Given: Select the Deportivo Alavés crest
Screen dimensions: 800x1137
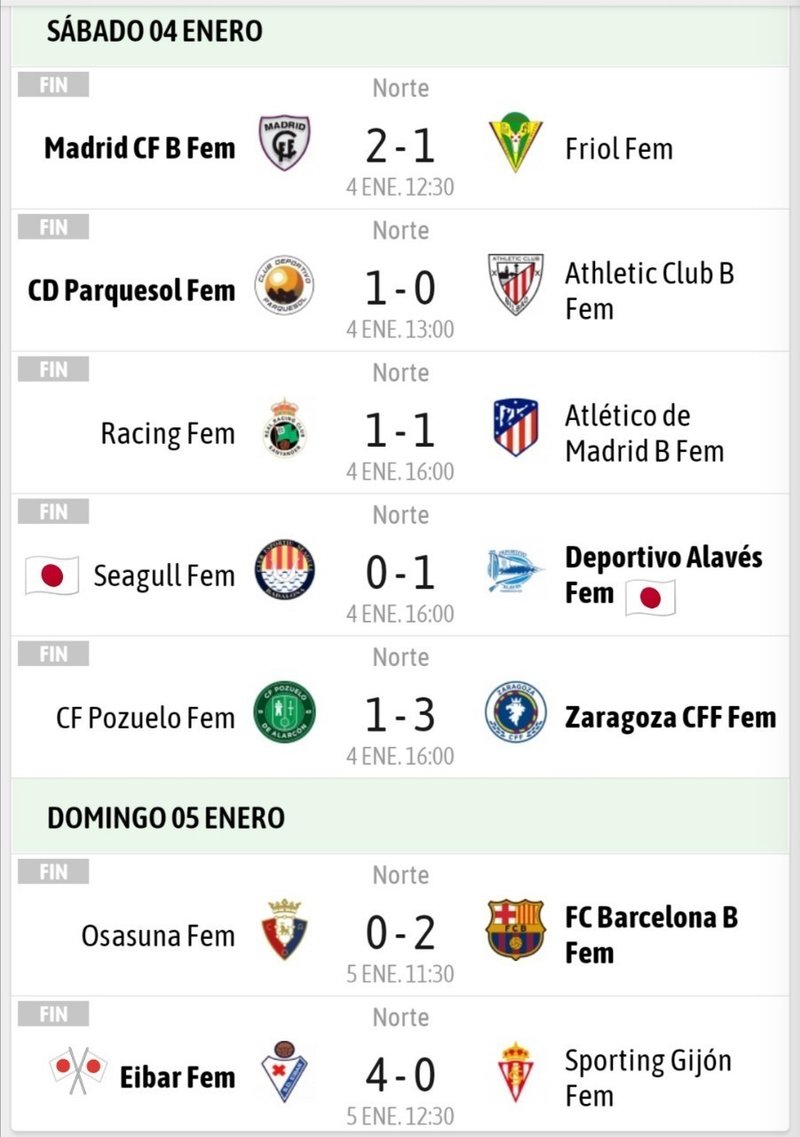Looking at the screenshot, I should point(515,571).
